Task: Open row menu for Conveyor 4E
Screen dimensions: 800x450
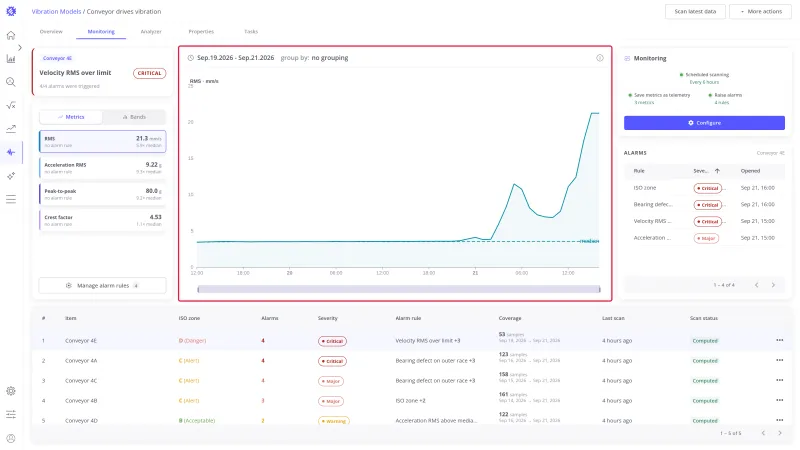Action: pyautogui.click(x=779, y=340)
